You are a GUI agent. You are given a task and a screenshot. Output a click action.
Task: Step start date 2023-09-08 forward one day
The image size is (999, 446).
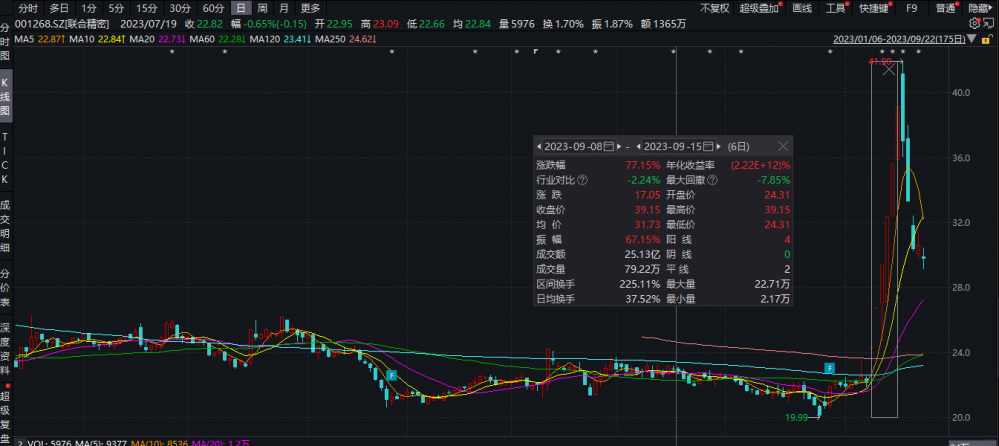click(x=618, y=147)
